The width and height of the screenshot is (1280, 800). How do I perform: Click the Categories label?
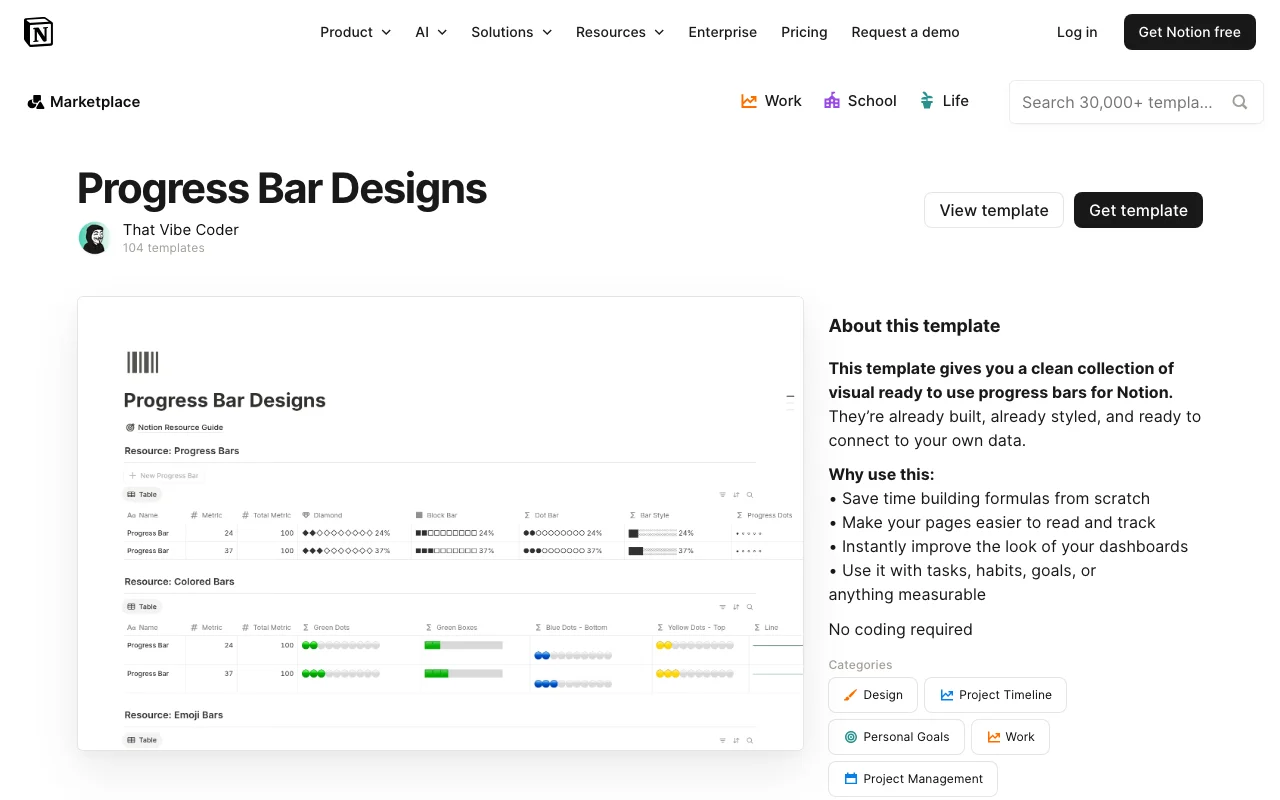click(860, 665)
